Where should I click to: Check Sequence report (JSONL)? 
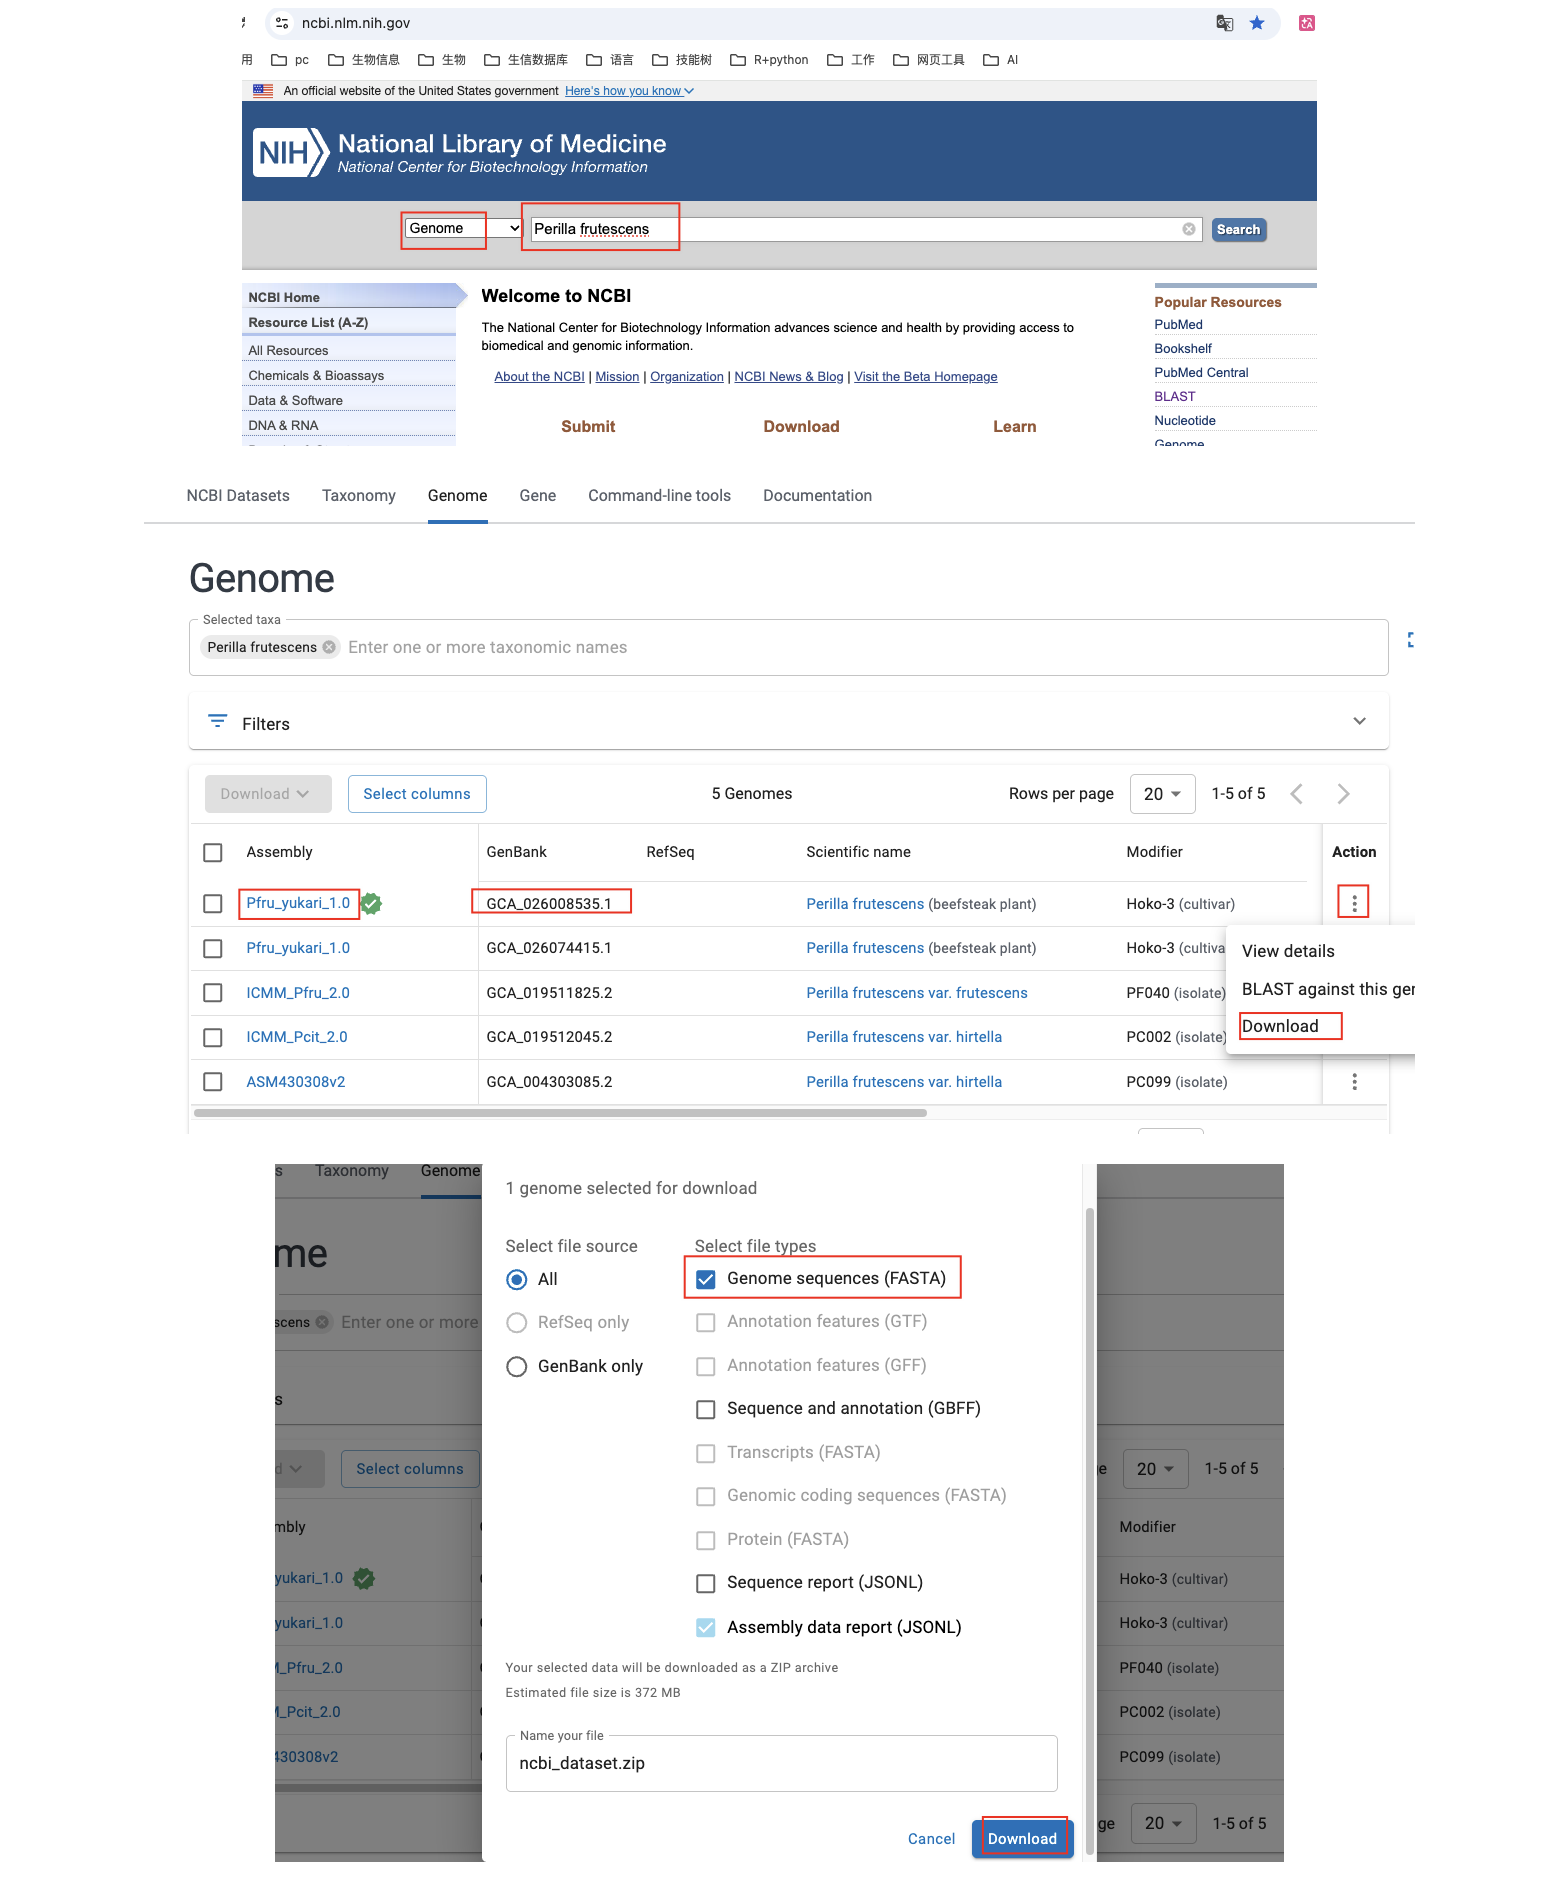click(x=706, y=1583)
